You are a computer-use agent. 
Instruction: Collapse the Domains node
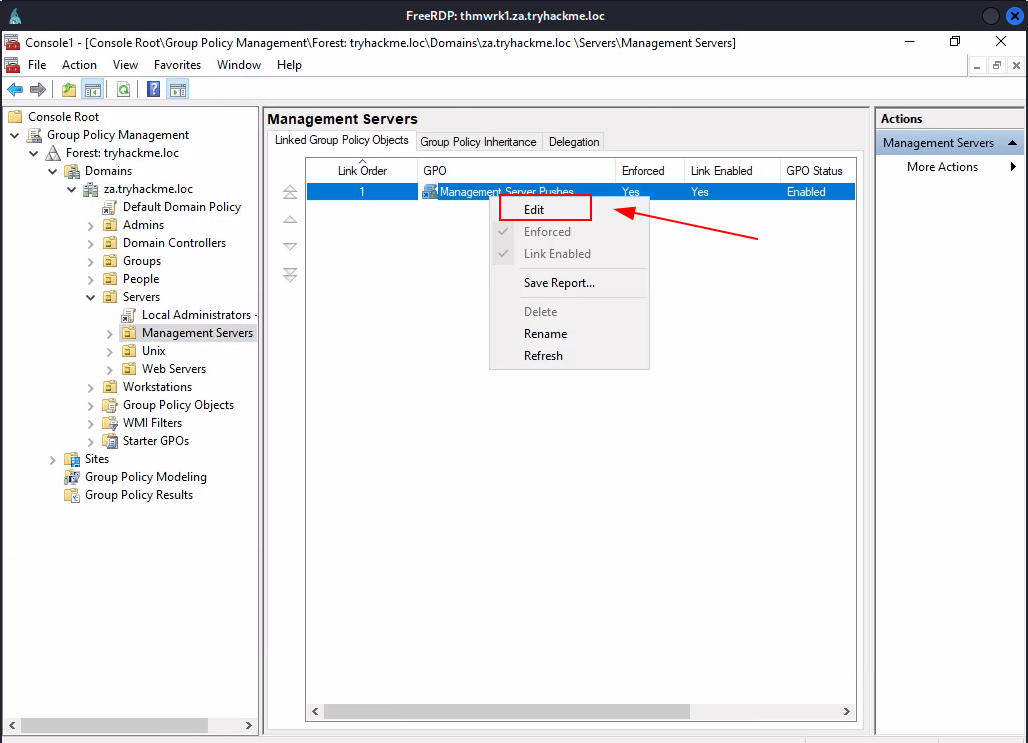click(53, 171)
